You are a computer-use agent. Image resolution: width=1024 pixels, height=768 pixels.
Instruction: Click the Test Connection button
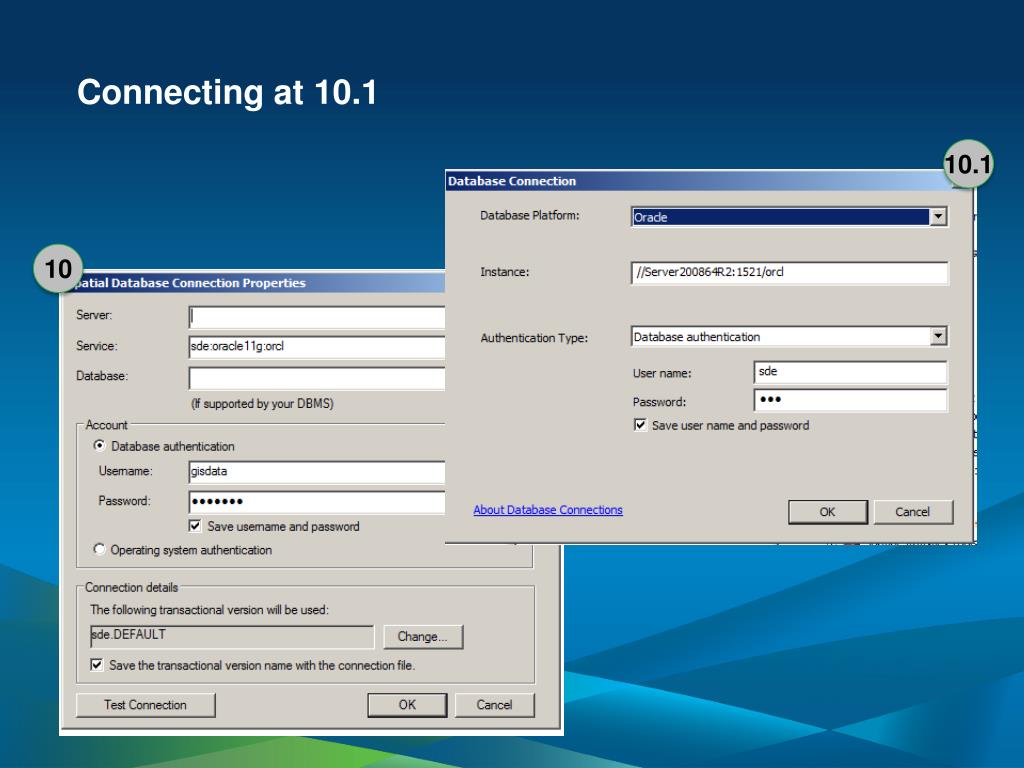(x=146, y=705)
